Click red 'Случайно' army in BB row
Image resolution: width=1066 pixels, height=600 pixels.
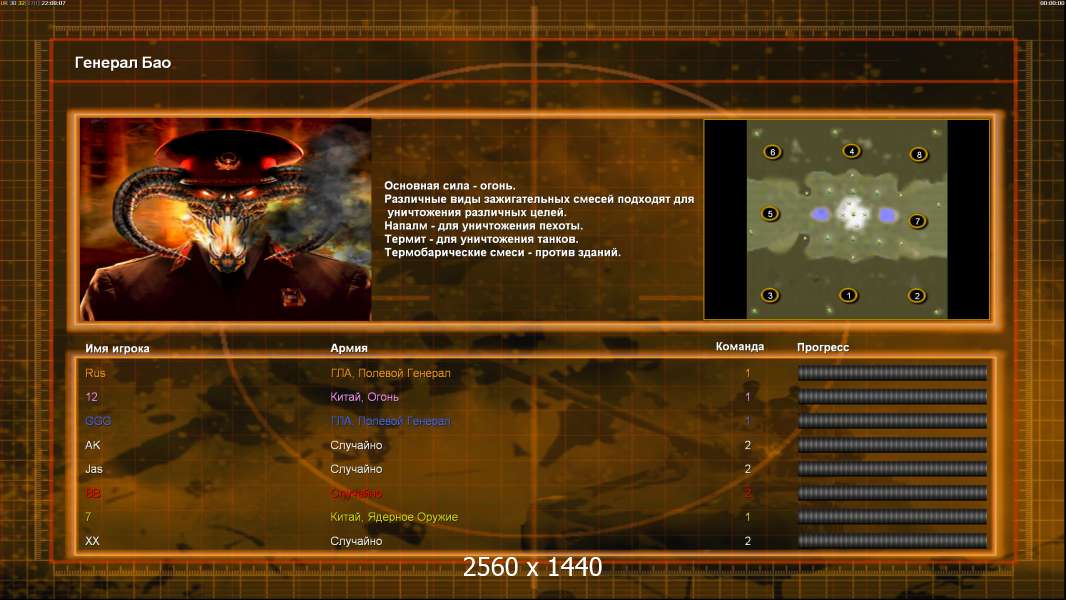point(356,493)
